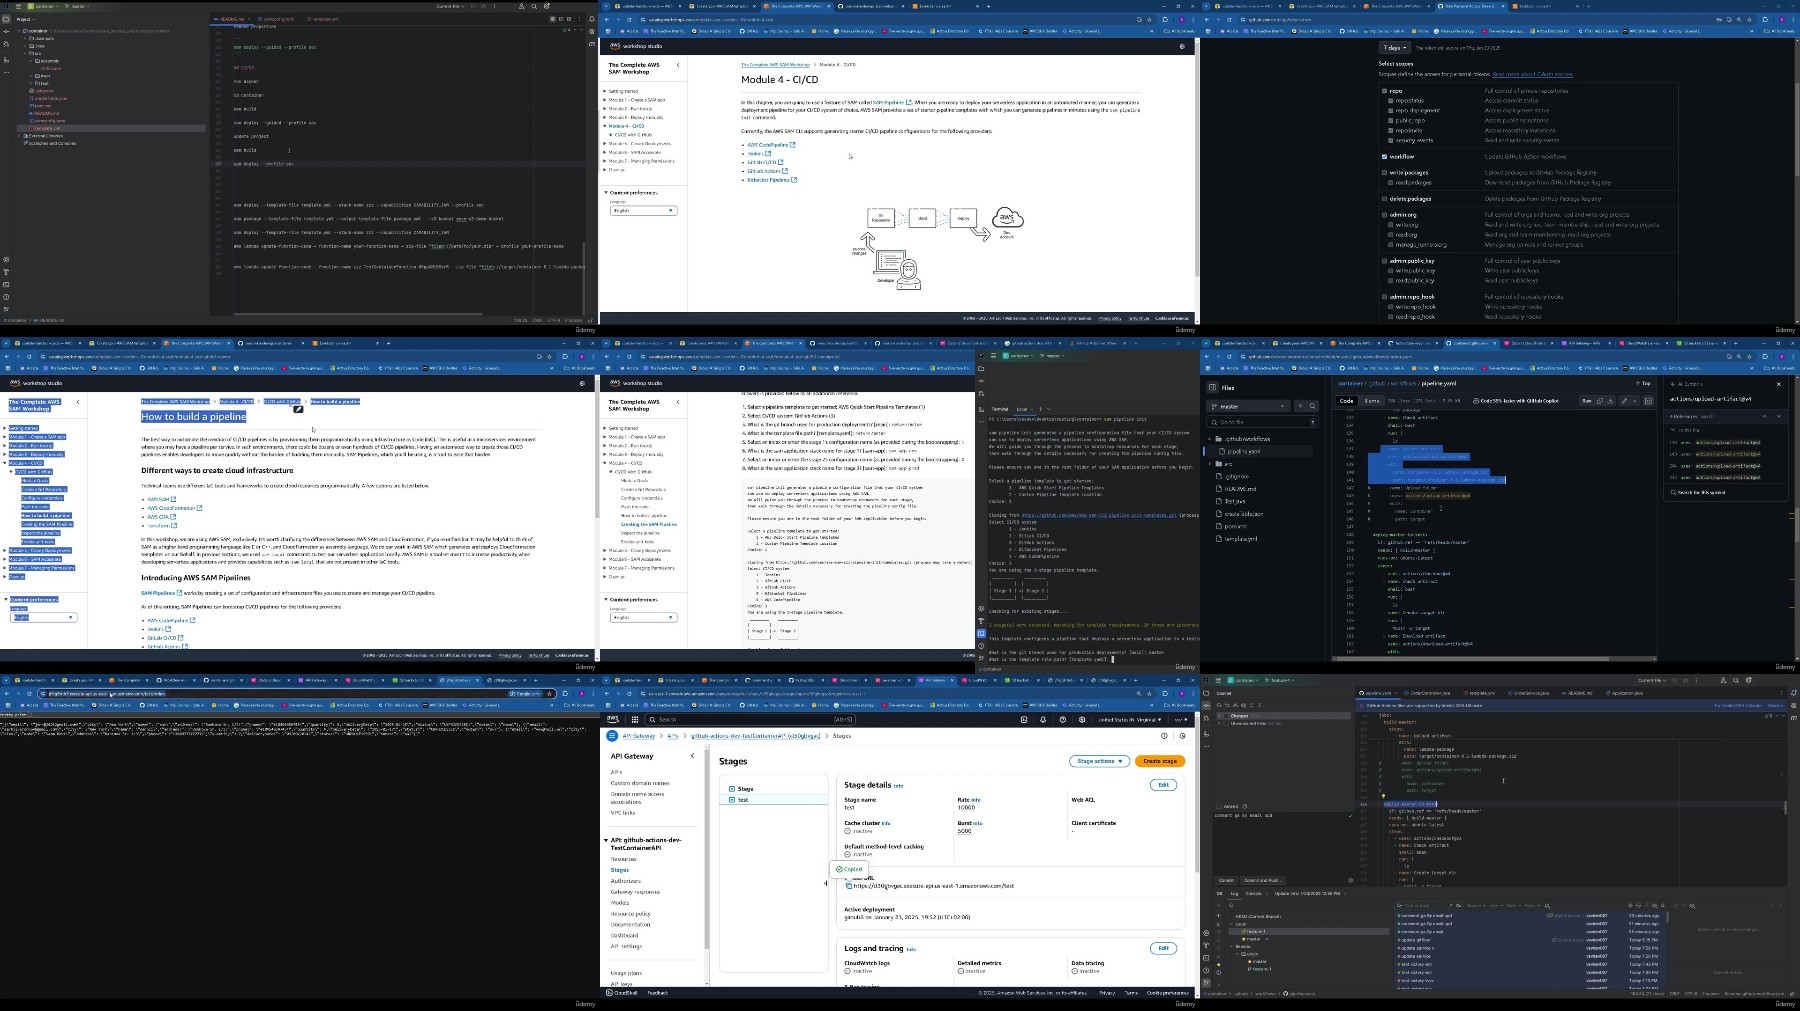Open English language dropdown on Module 4 - CI/CD page

(643, 211)
